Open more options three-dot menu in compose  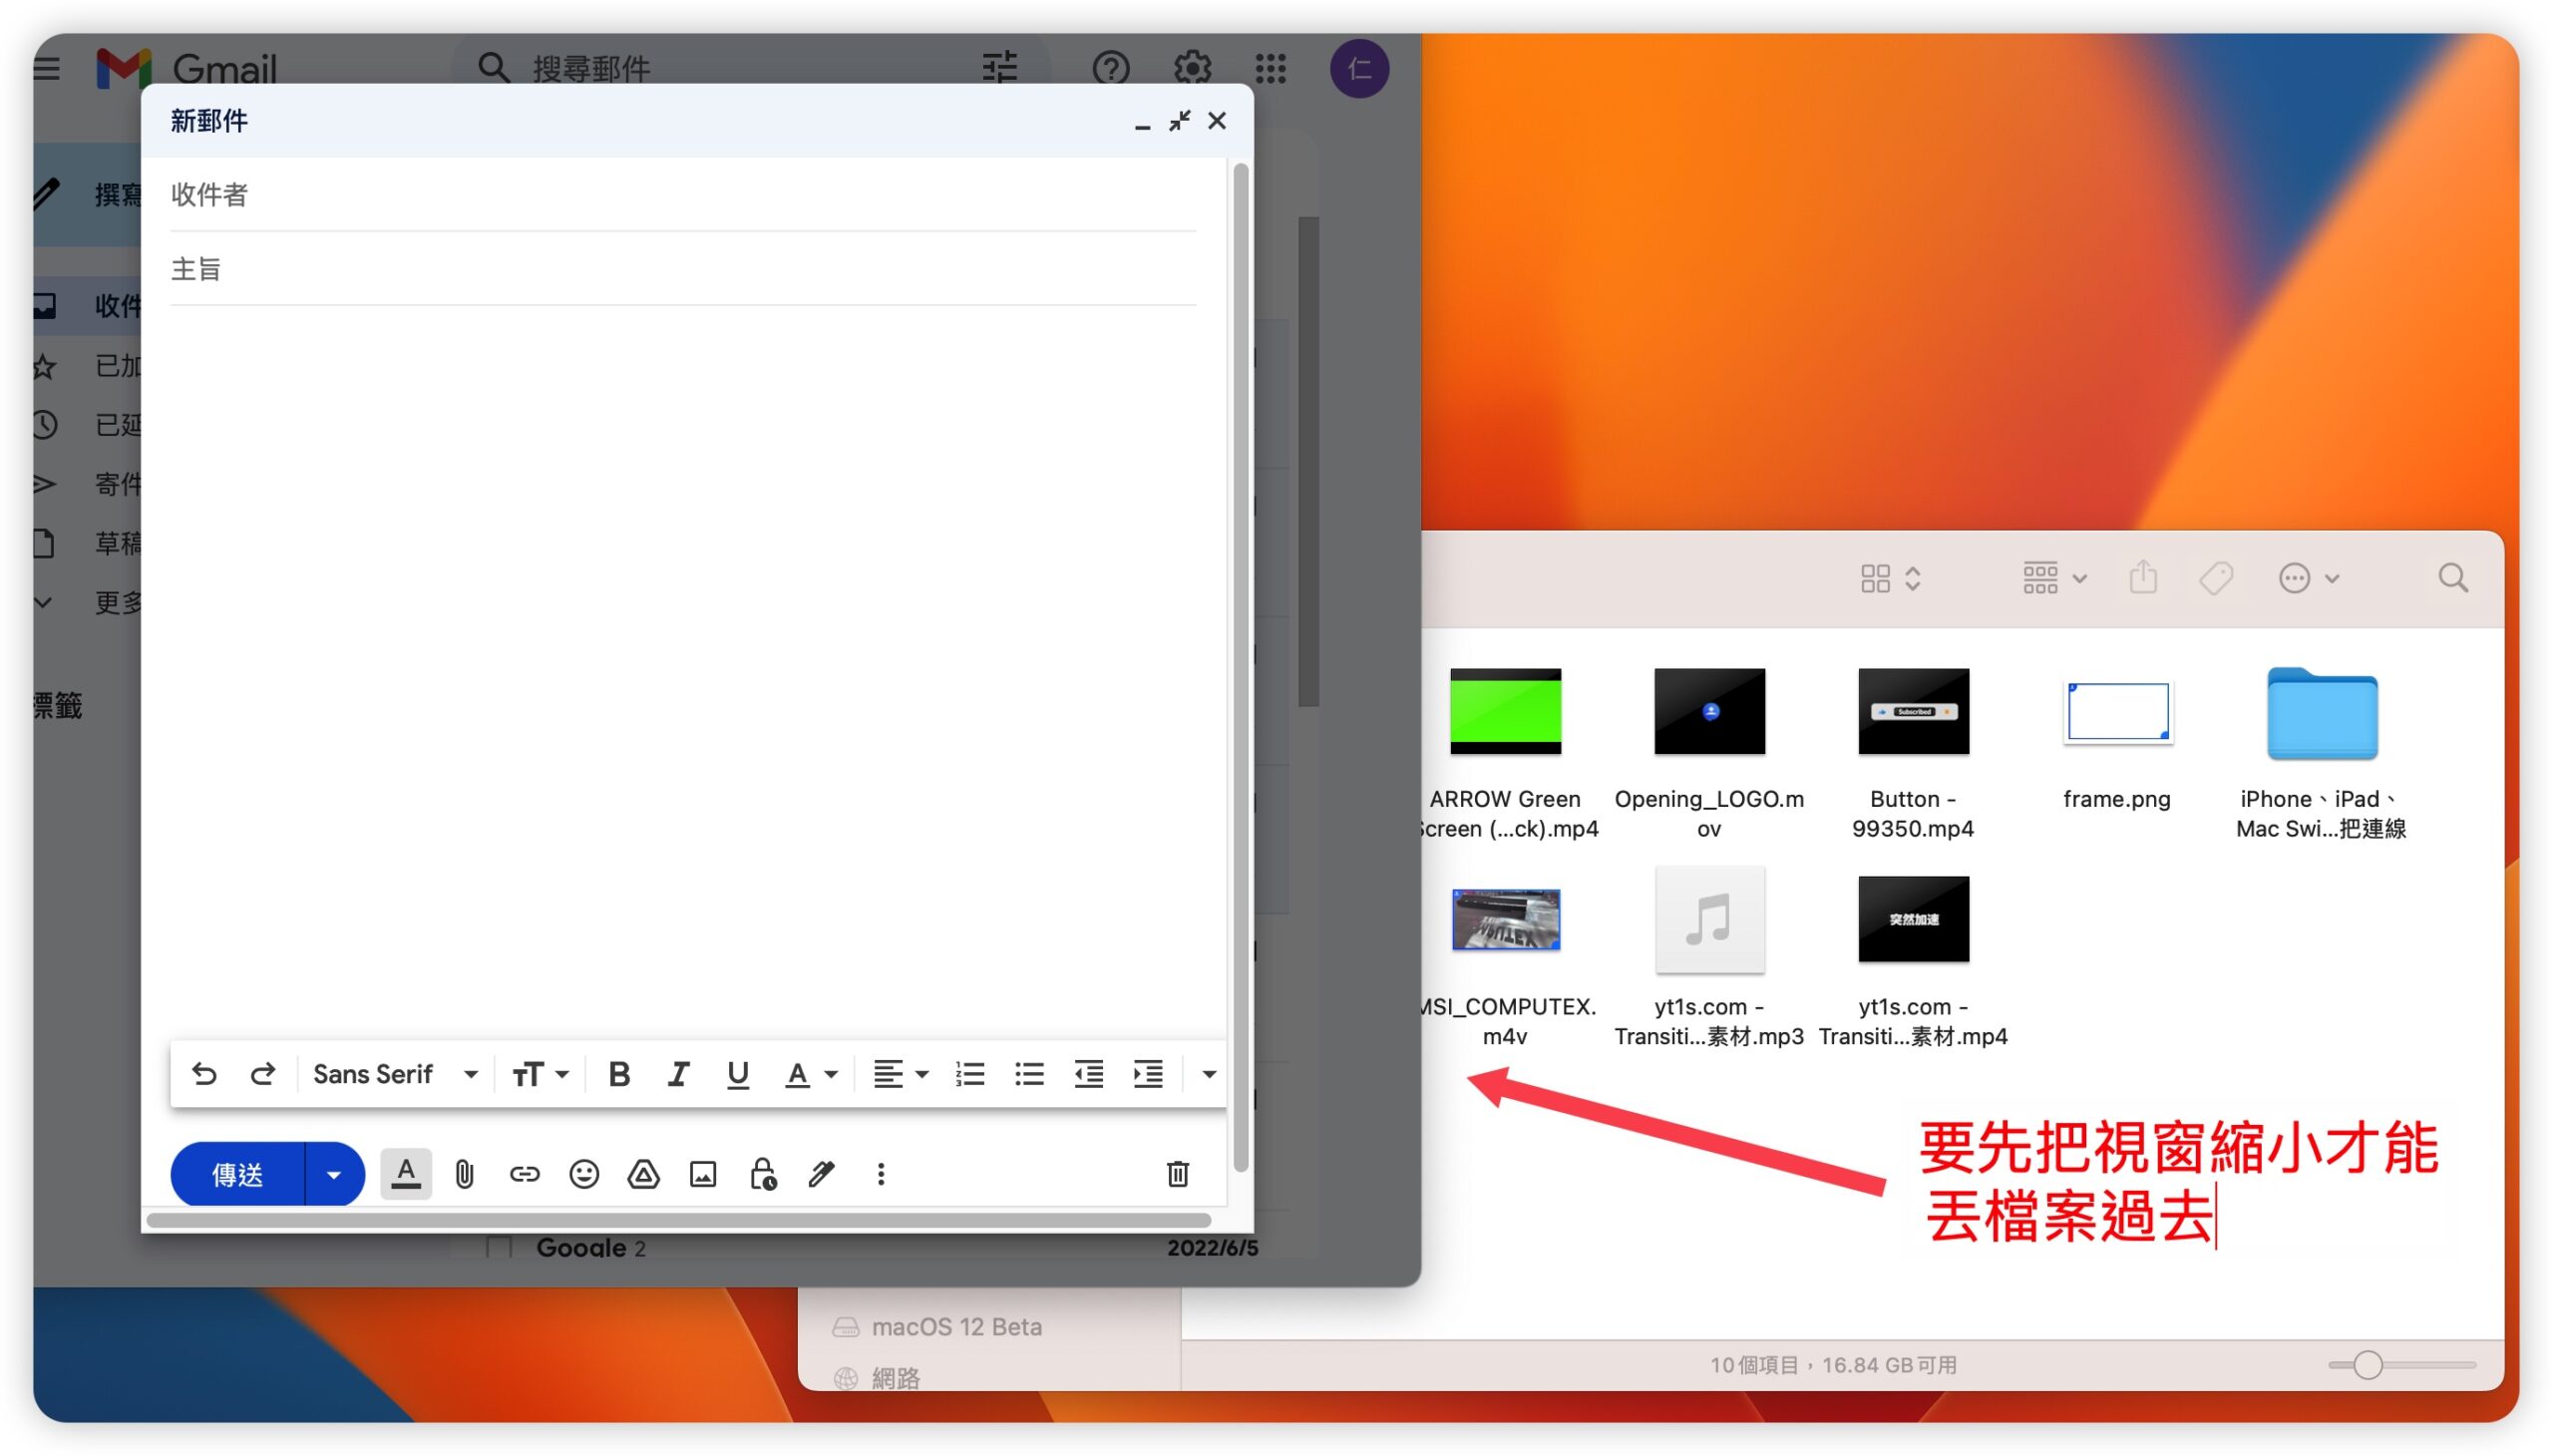(881, 1174)
